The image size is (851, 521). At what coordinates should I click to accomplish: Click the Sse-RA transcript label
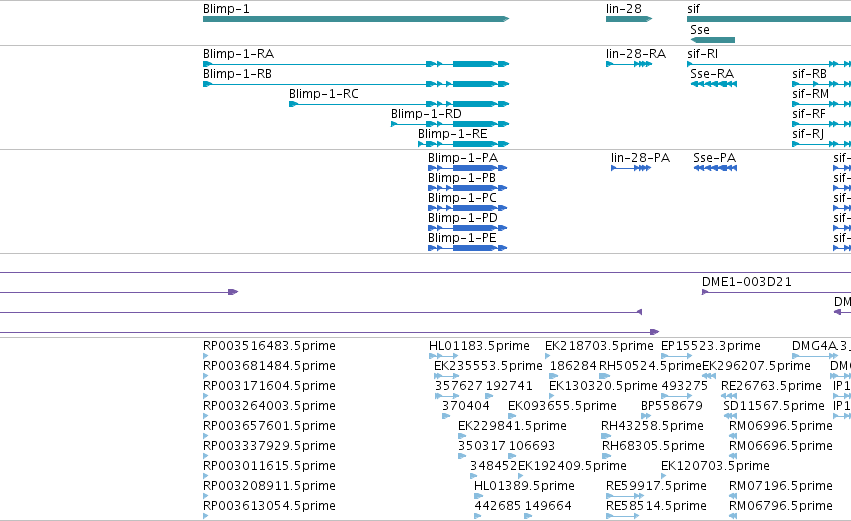click(712, 74)
